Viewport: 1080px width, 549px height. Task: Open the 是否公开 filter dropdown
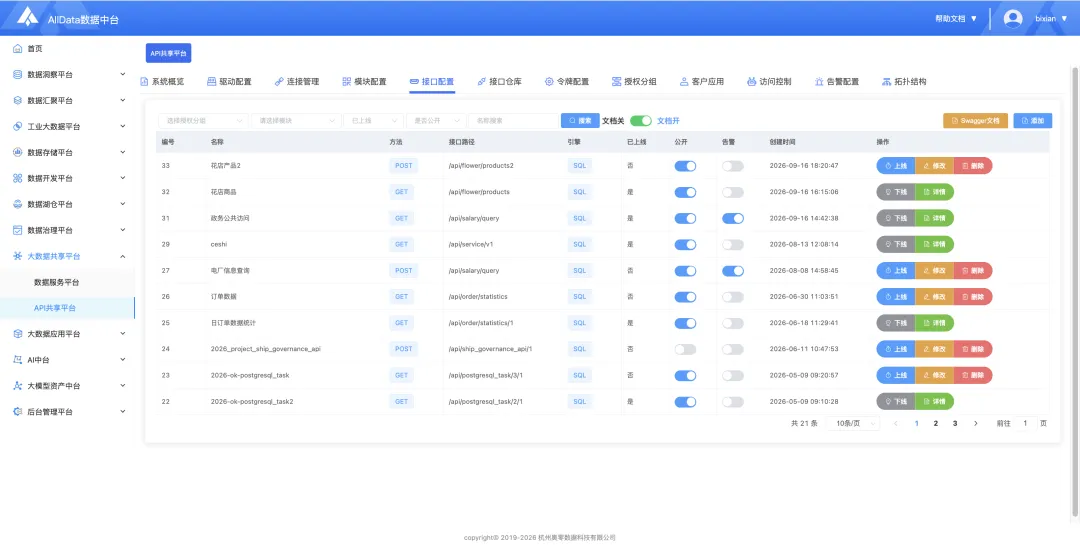436,121
